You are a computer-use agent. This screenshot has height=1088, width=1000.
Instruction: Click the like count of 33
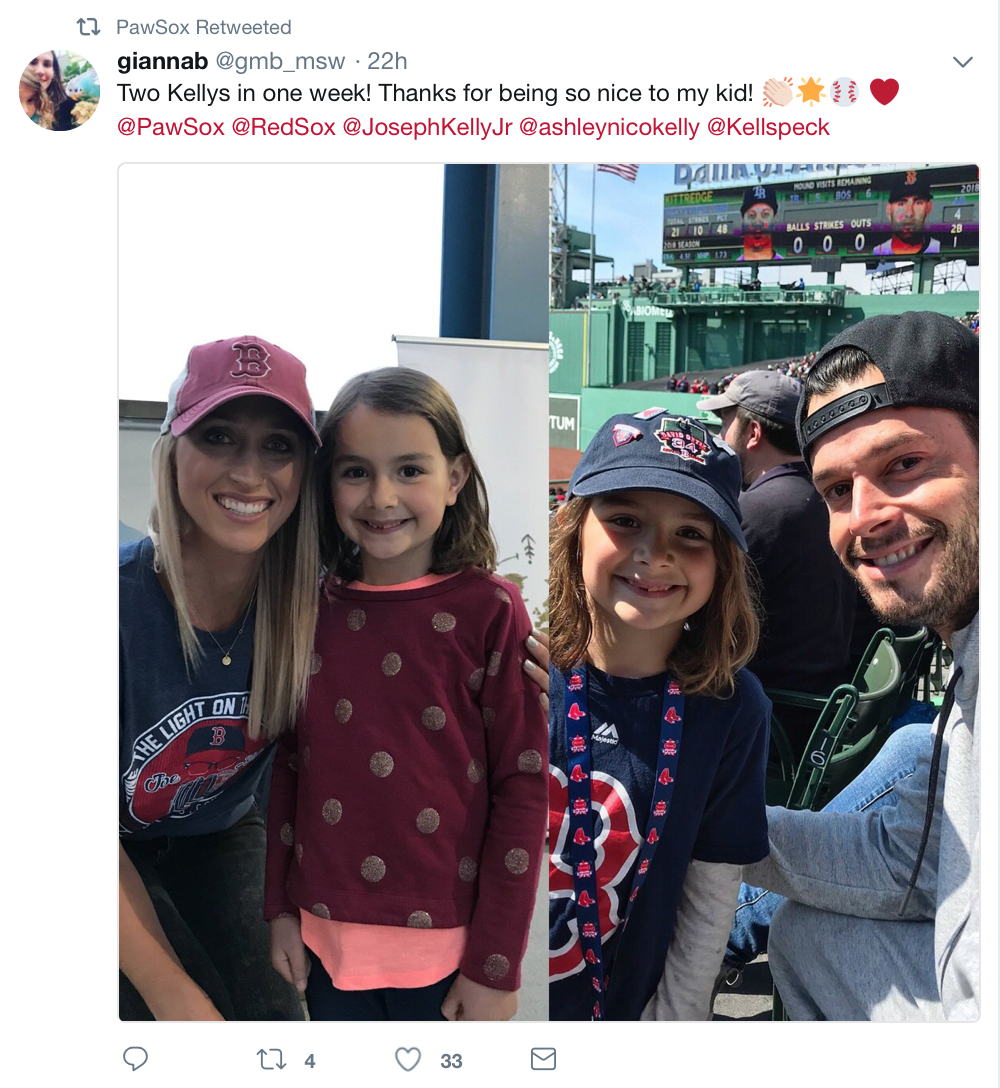click(451, 1061)
